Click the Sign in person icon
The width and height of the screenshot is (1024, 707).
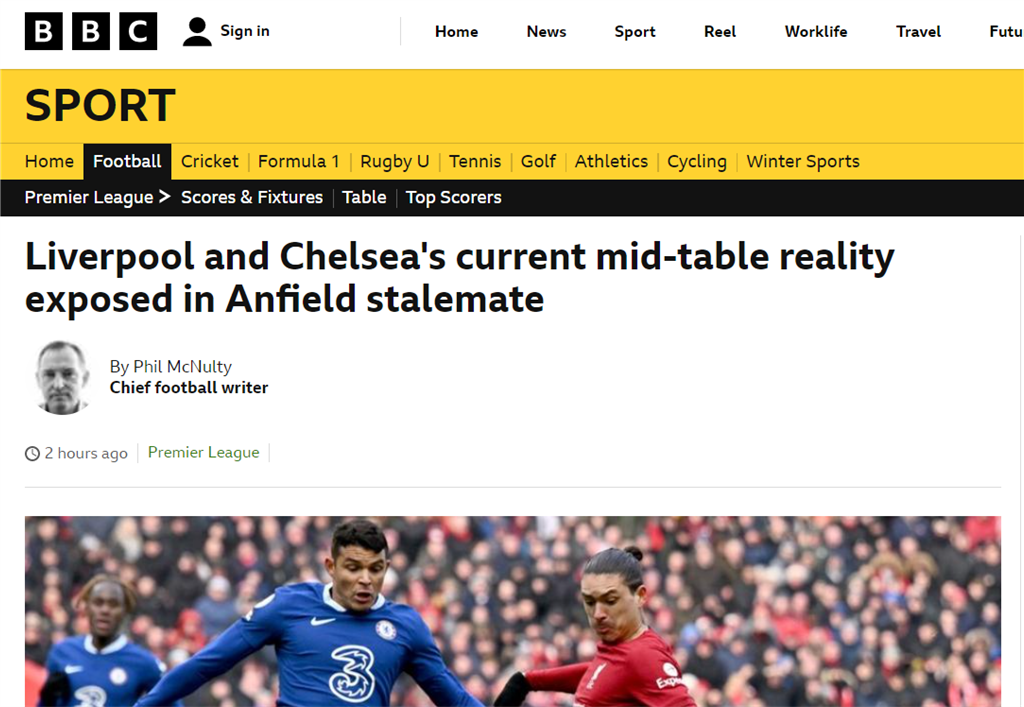pos(197,32)
